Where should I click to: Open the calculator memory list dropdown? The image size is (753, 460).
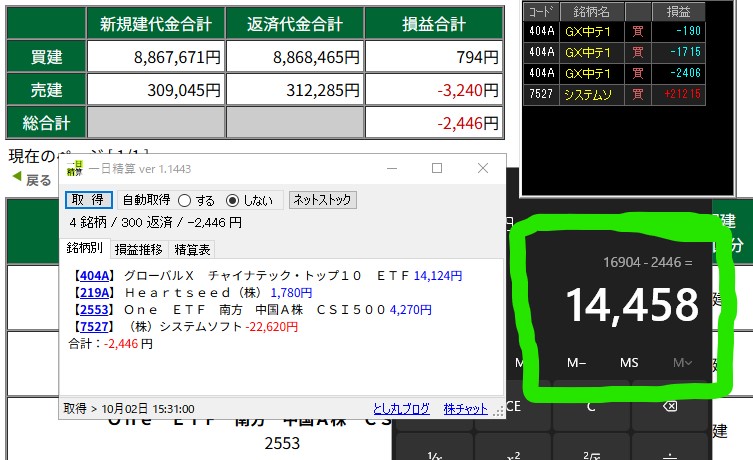click(x=683, y=362)
